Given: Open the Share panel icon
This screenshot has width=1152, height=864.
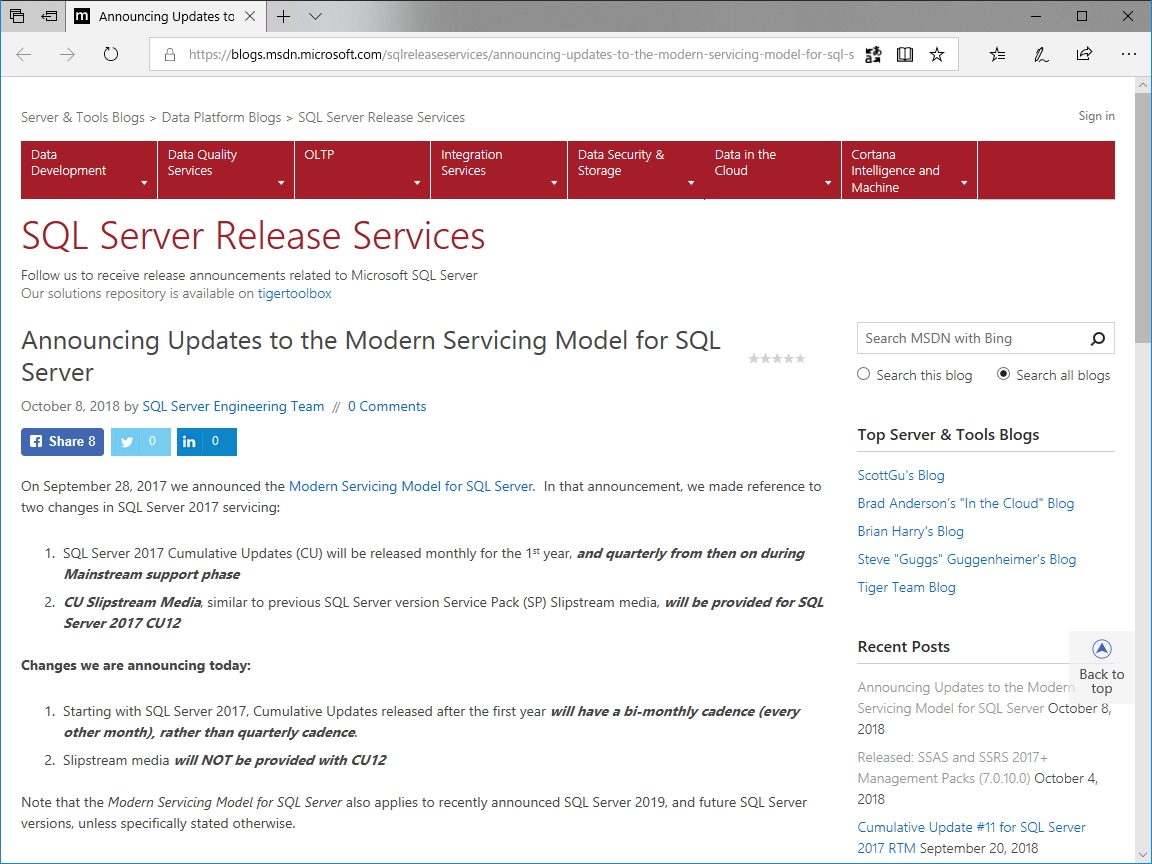Looking at the screenshot, I should pos(1084,54).
